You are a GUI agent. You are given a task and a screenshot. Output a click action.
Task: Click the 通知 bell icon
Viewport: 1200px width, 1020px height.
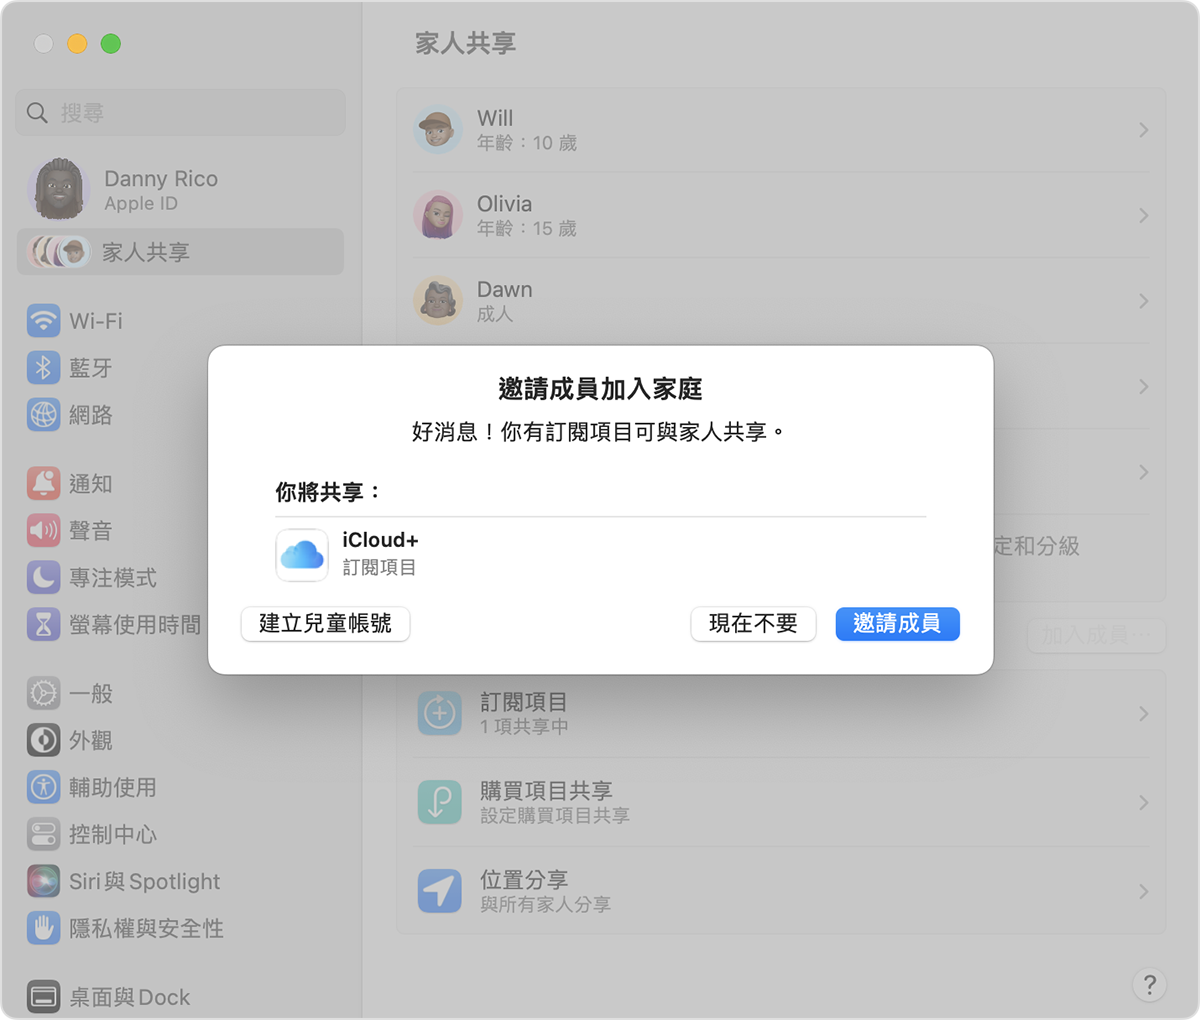(x=44, y=483)
